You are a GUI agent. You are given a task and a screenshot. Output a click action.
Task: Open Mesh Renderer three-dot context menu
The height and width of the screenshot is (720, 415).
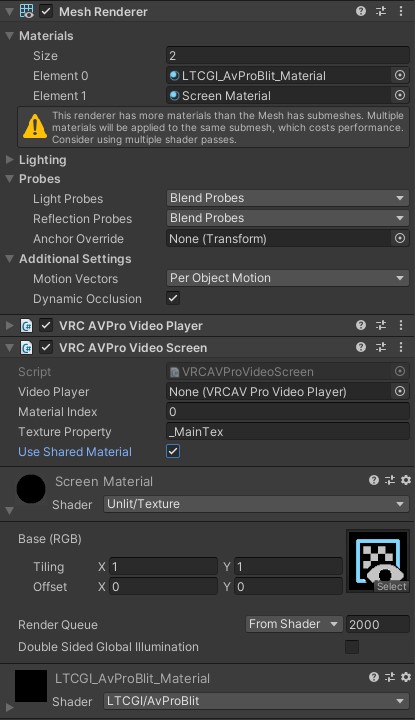401,11
